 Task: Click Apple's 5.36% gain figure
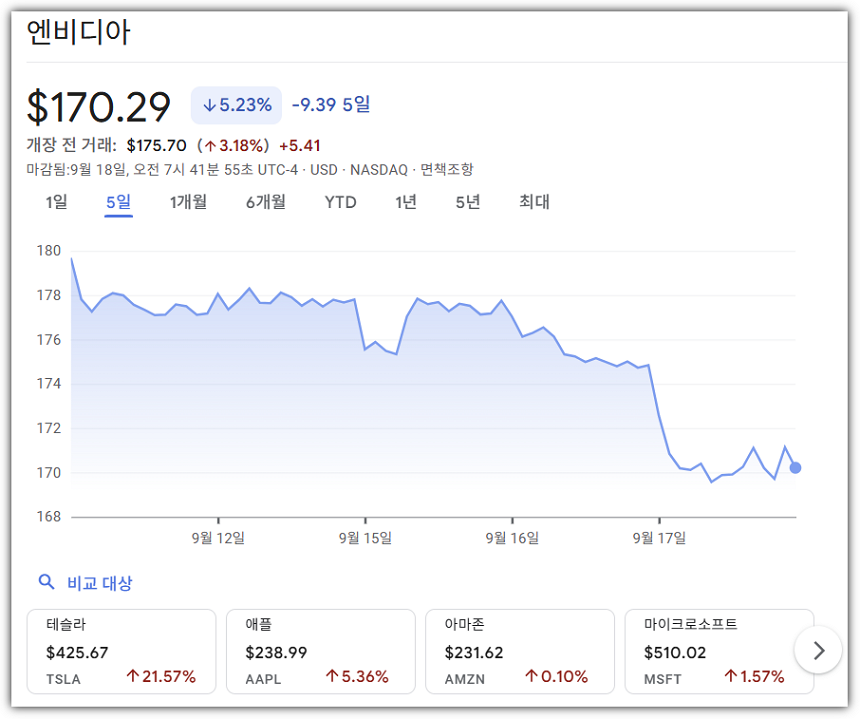click(x=357, y=677)
